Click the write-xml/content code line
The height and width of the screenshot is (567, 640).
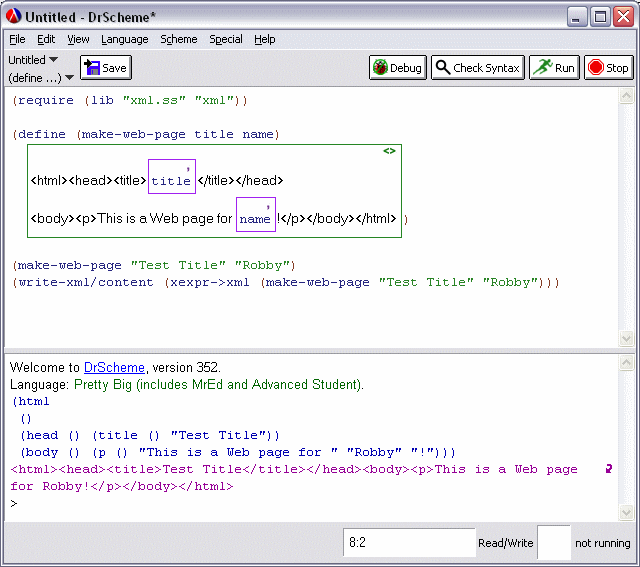pos(286,282)
